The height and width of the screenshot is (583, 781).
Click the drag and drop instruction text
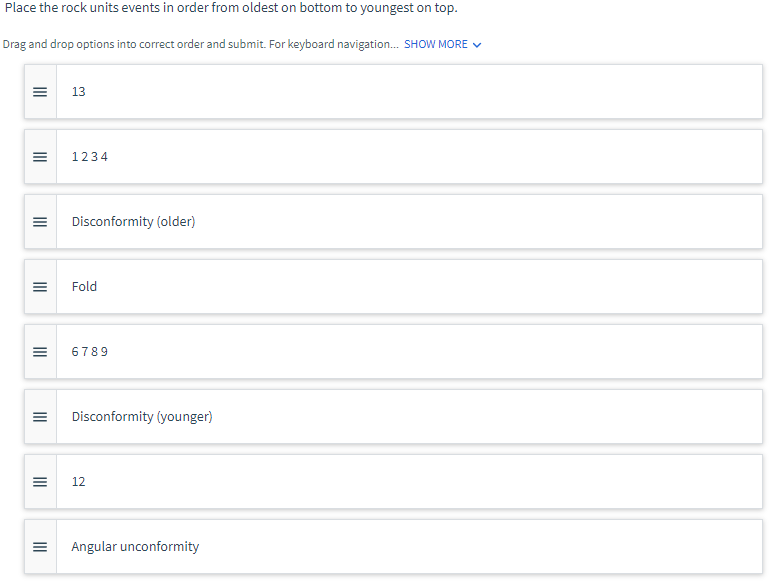tap(200, 45)
